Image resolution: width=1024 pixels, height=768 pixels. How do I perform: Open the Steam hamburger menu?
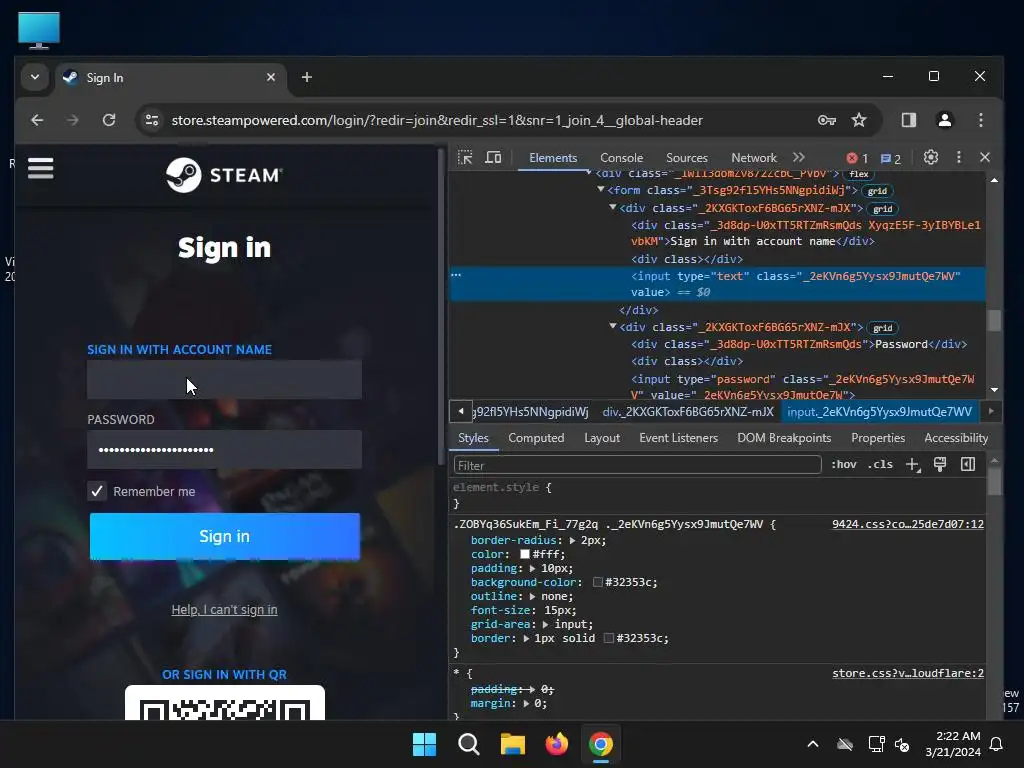40,168
